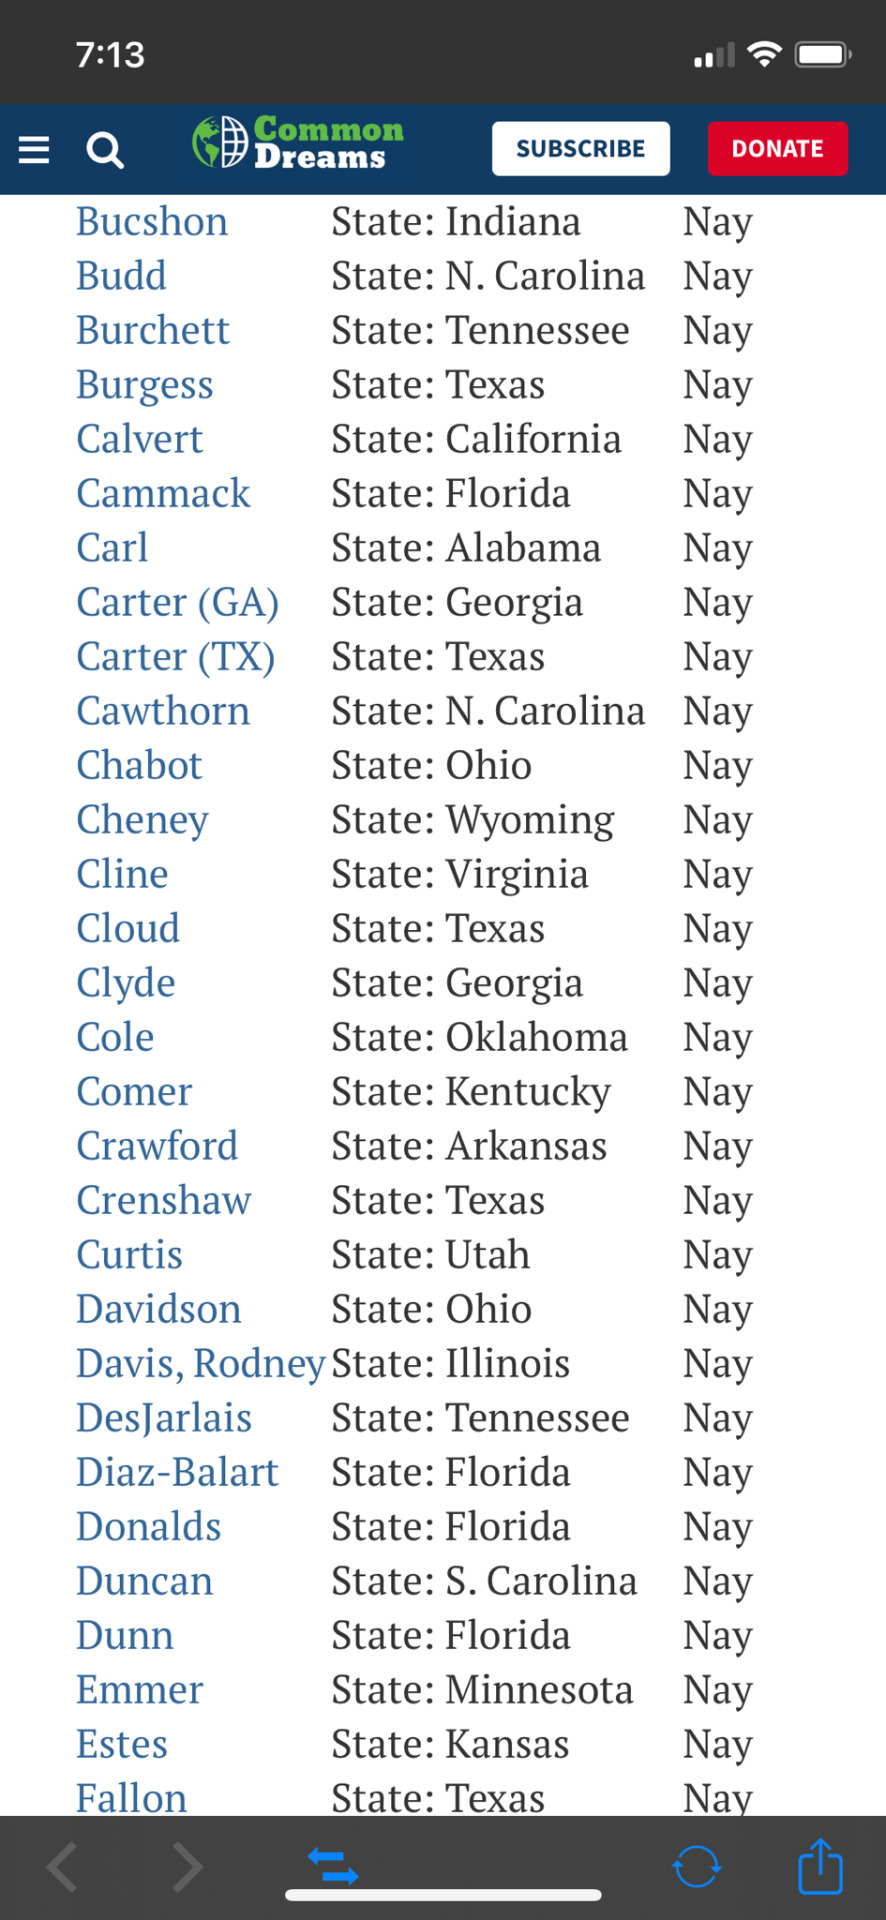Open the Burchett link
This screenshot has height=1920, width=886.
153,330
